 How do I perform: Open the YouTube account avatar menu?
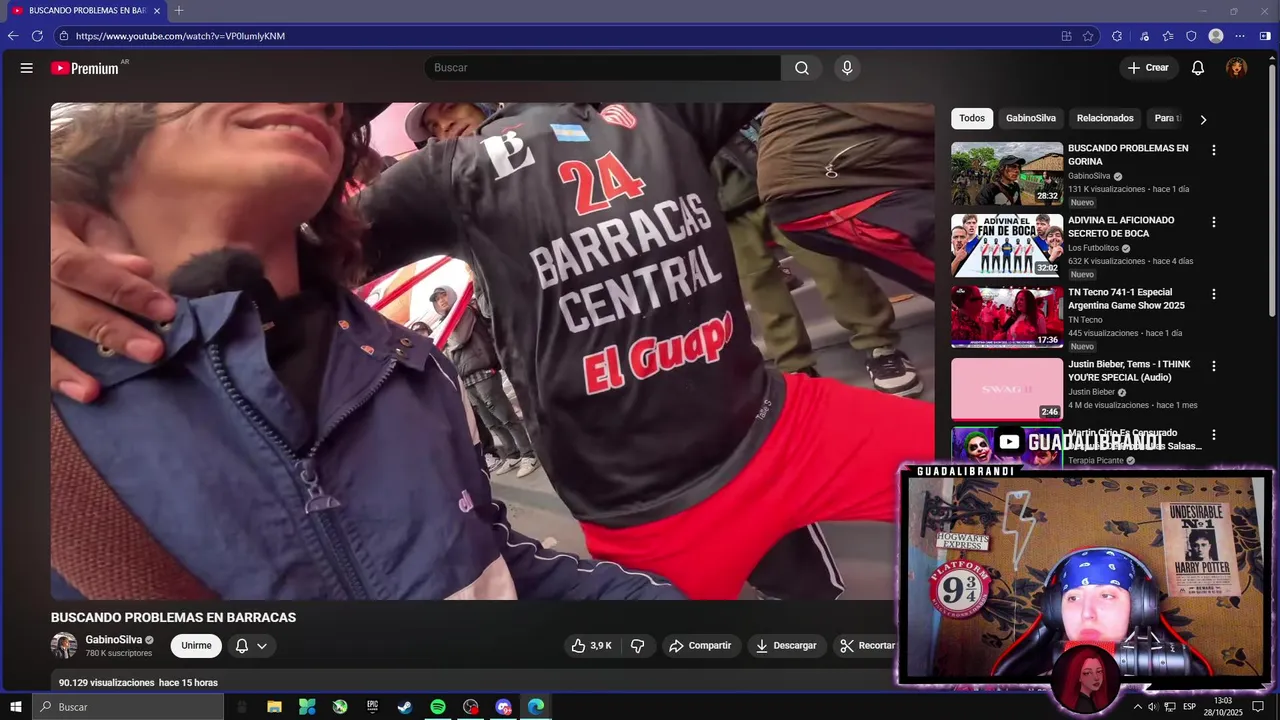(1237, 68)
